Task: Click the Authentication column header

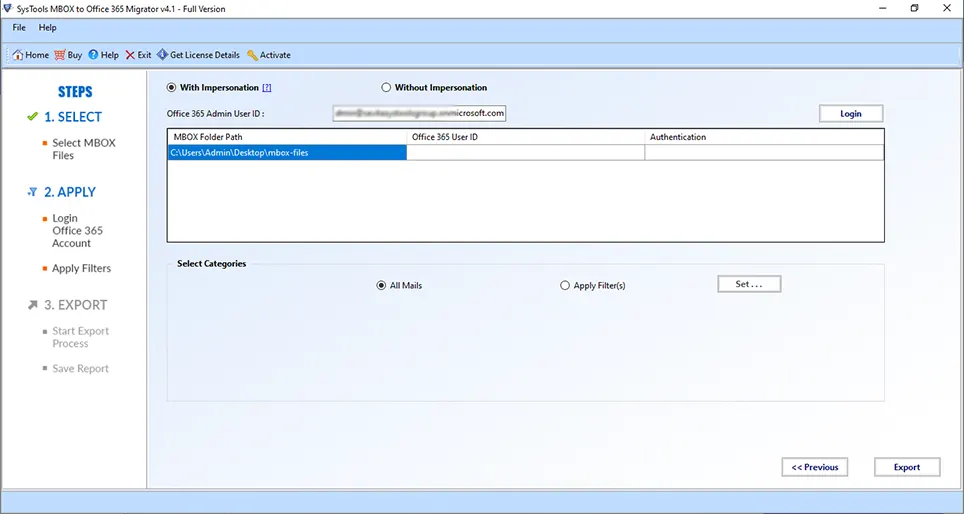Action: point(764,137)
